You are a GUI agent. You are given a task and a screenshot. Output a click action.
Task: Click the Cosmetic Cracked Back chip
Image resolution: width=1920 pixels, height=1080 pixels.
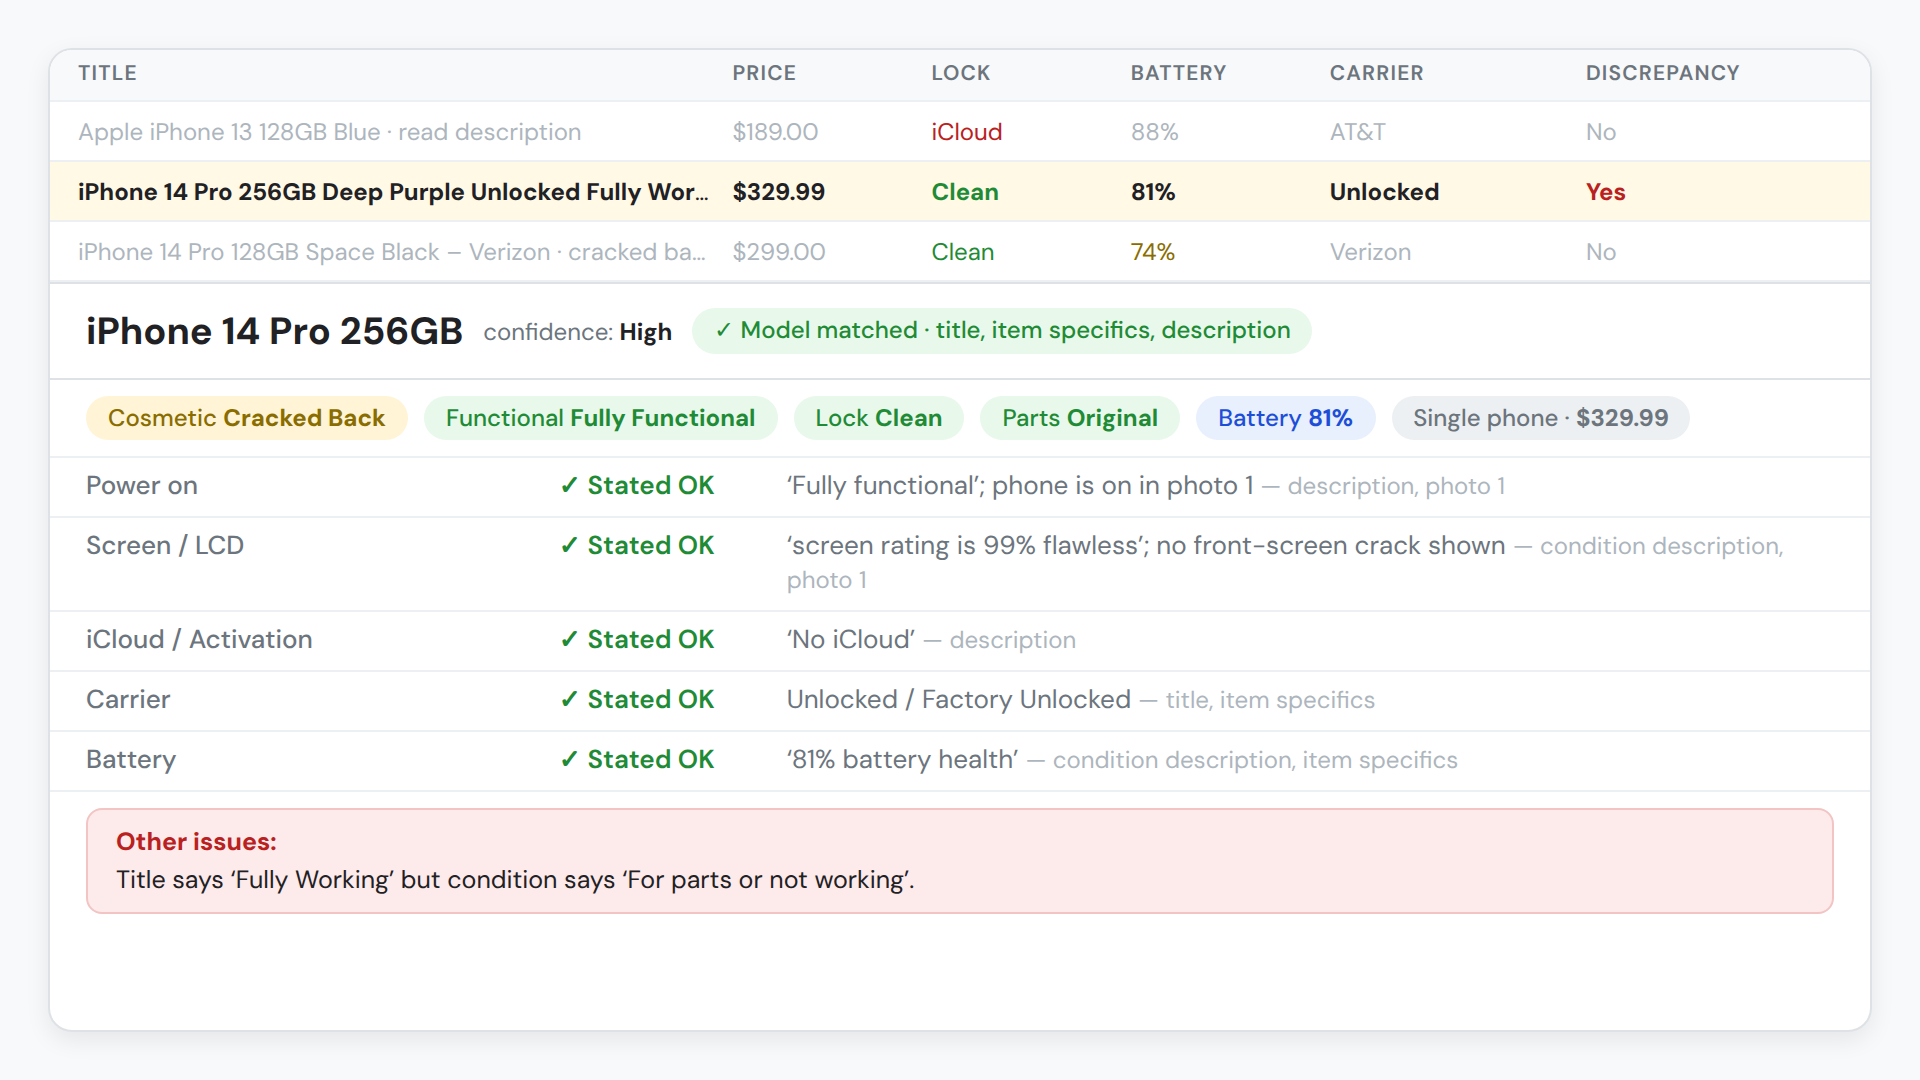click(246, 418)
